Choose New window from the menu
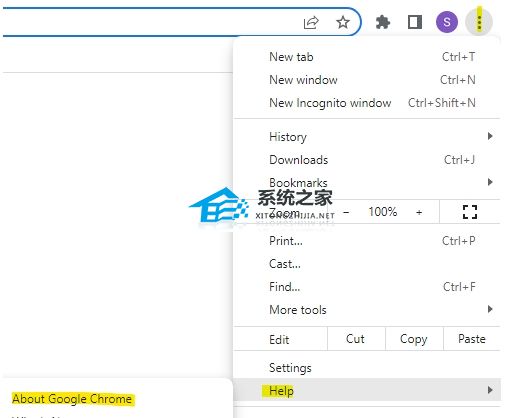The image size is (530, 418). pos(366,80)
